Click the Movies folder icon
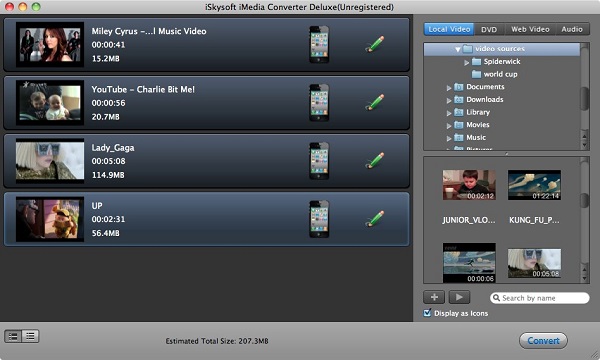 (458, 125)
